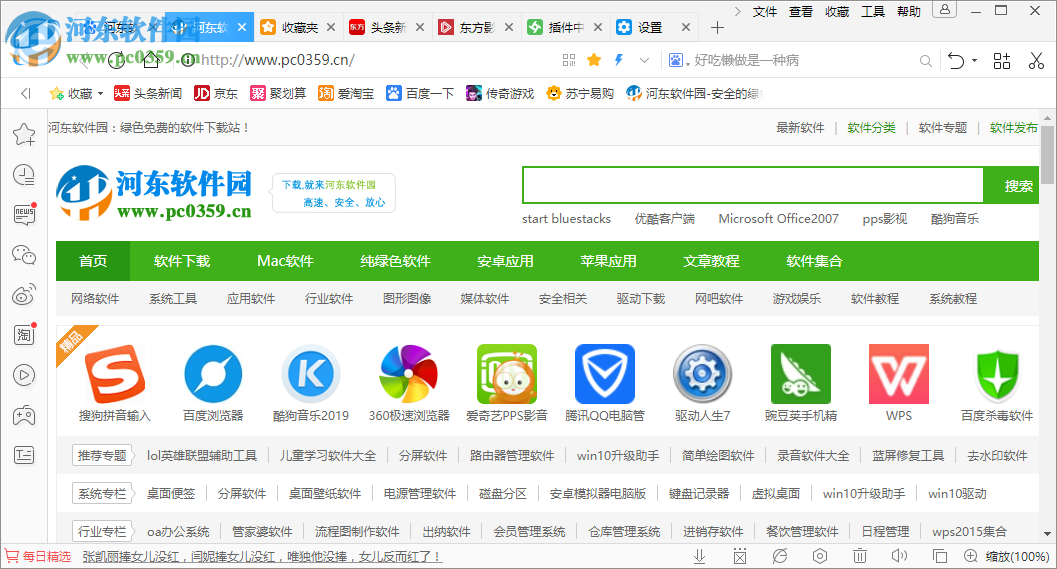Image resolution: width=1057 pixels, height=569 pixels.
Task: Open the Taobao icon in sidebar
Action: click(24, 334)
